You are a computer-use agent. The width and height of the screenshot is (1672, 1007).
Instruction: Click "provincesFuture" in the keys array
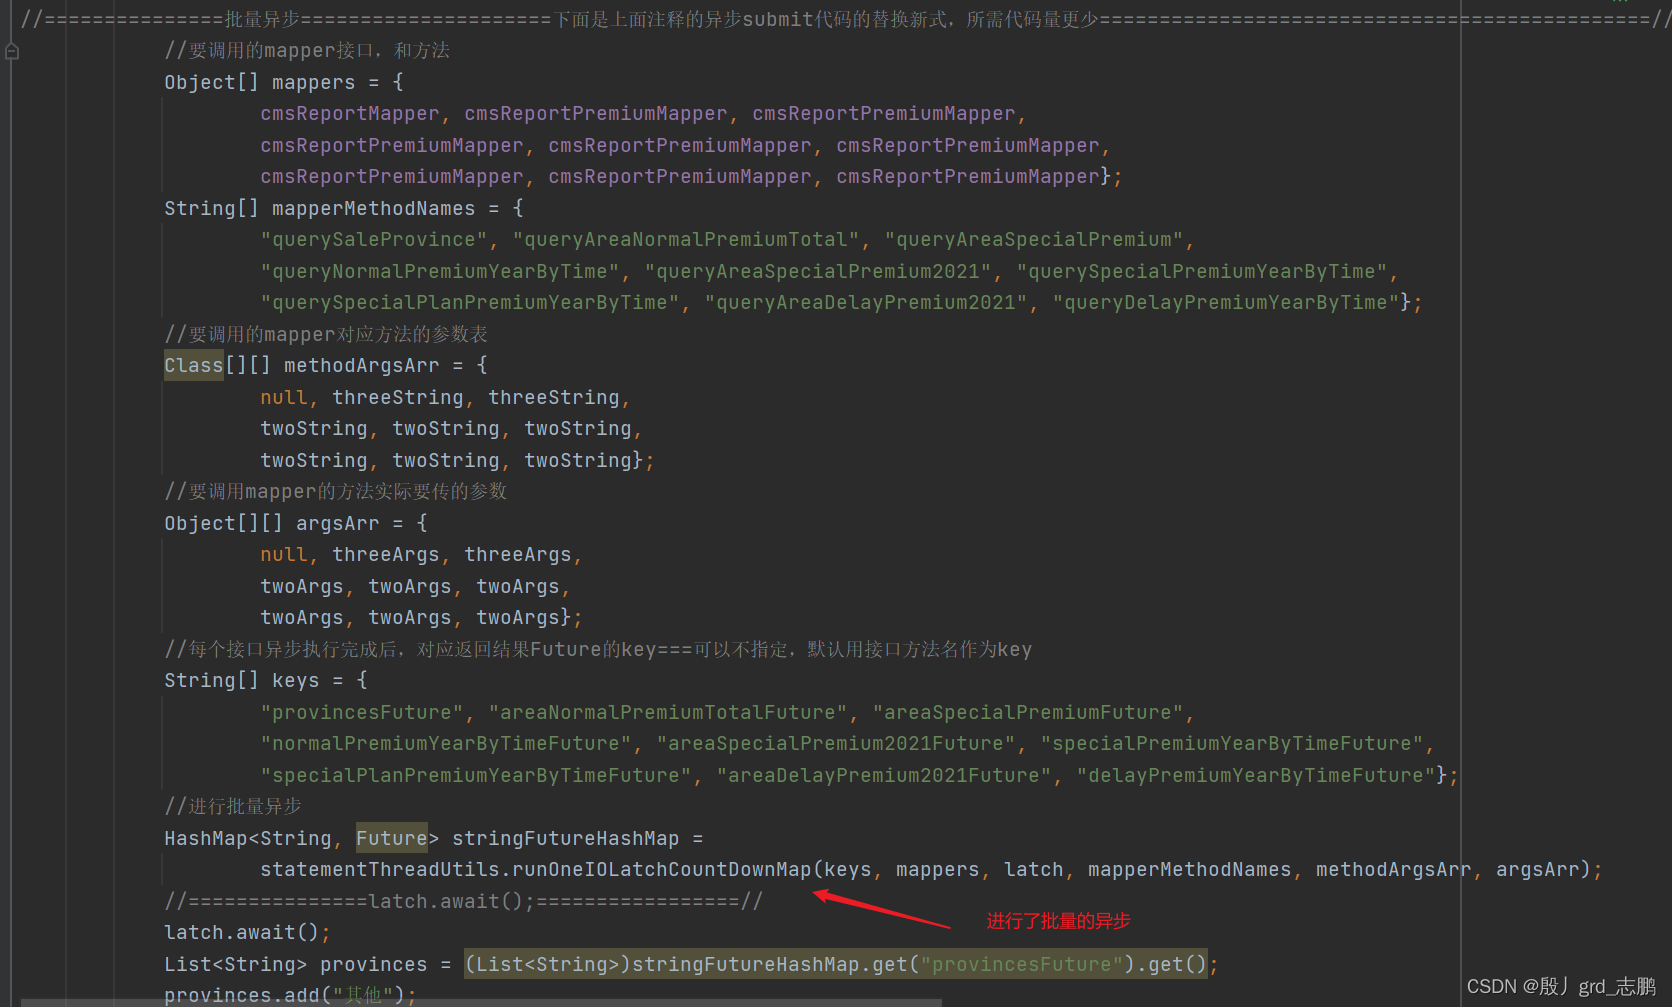pyautogui.click(x=362, y=712)
